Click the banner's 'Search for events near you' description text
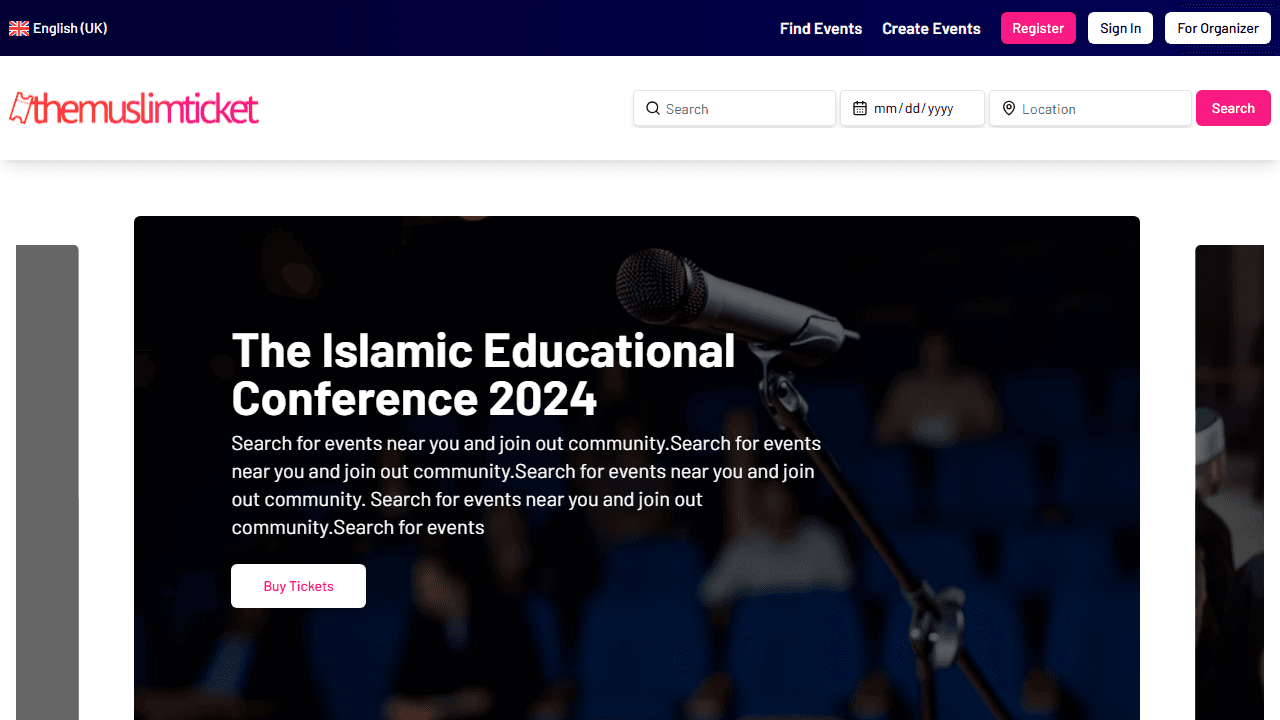1280x720 pixels. point(526,485)
